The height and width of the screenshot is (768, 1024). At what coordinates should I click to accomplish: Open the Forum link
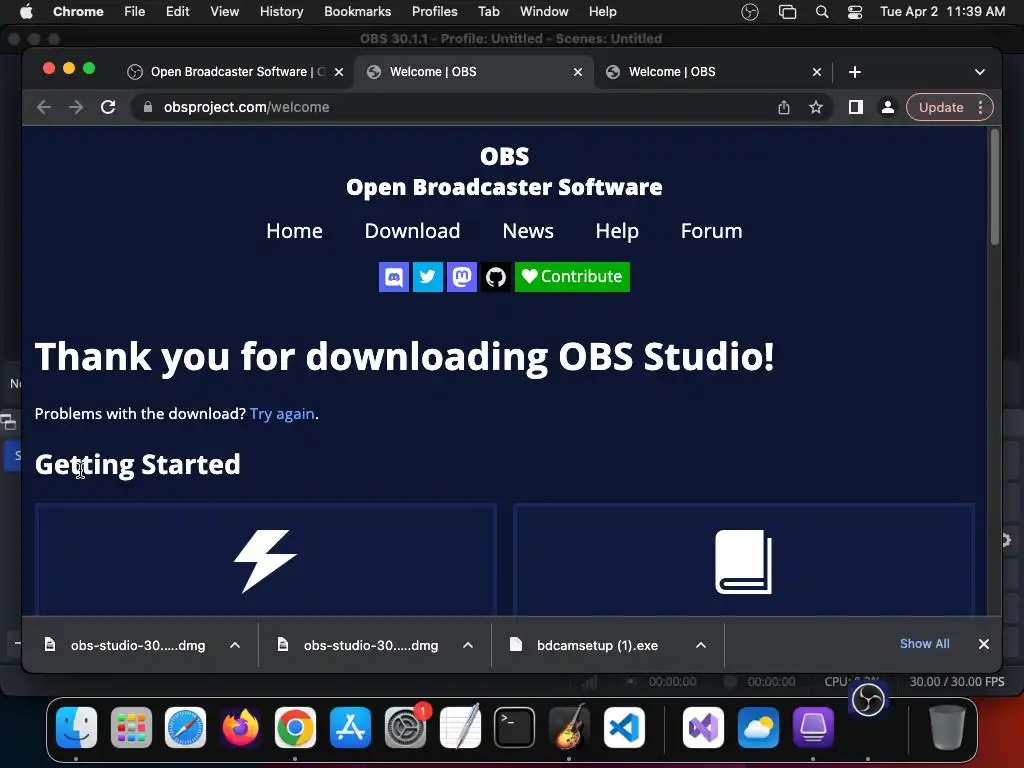tap(711, 231)
